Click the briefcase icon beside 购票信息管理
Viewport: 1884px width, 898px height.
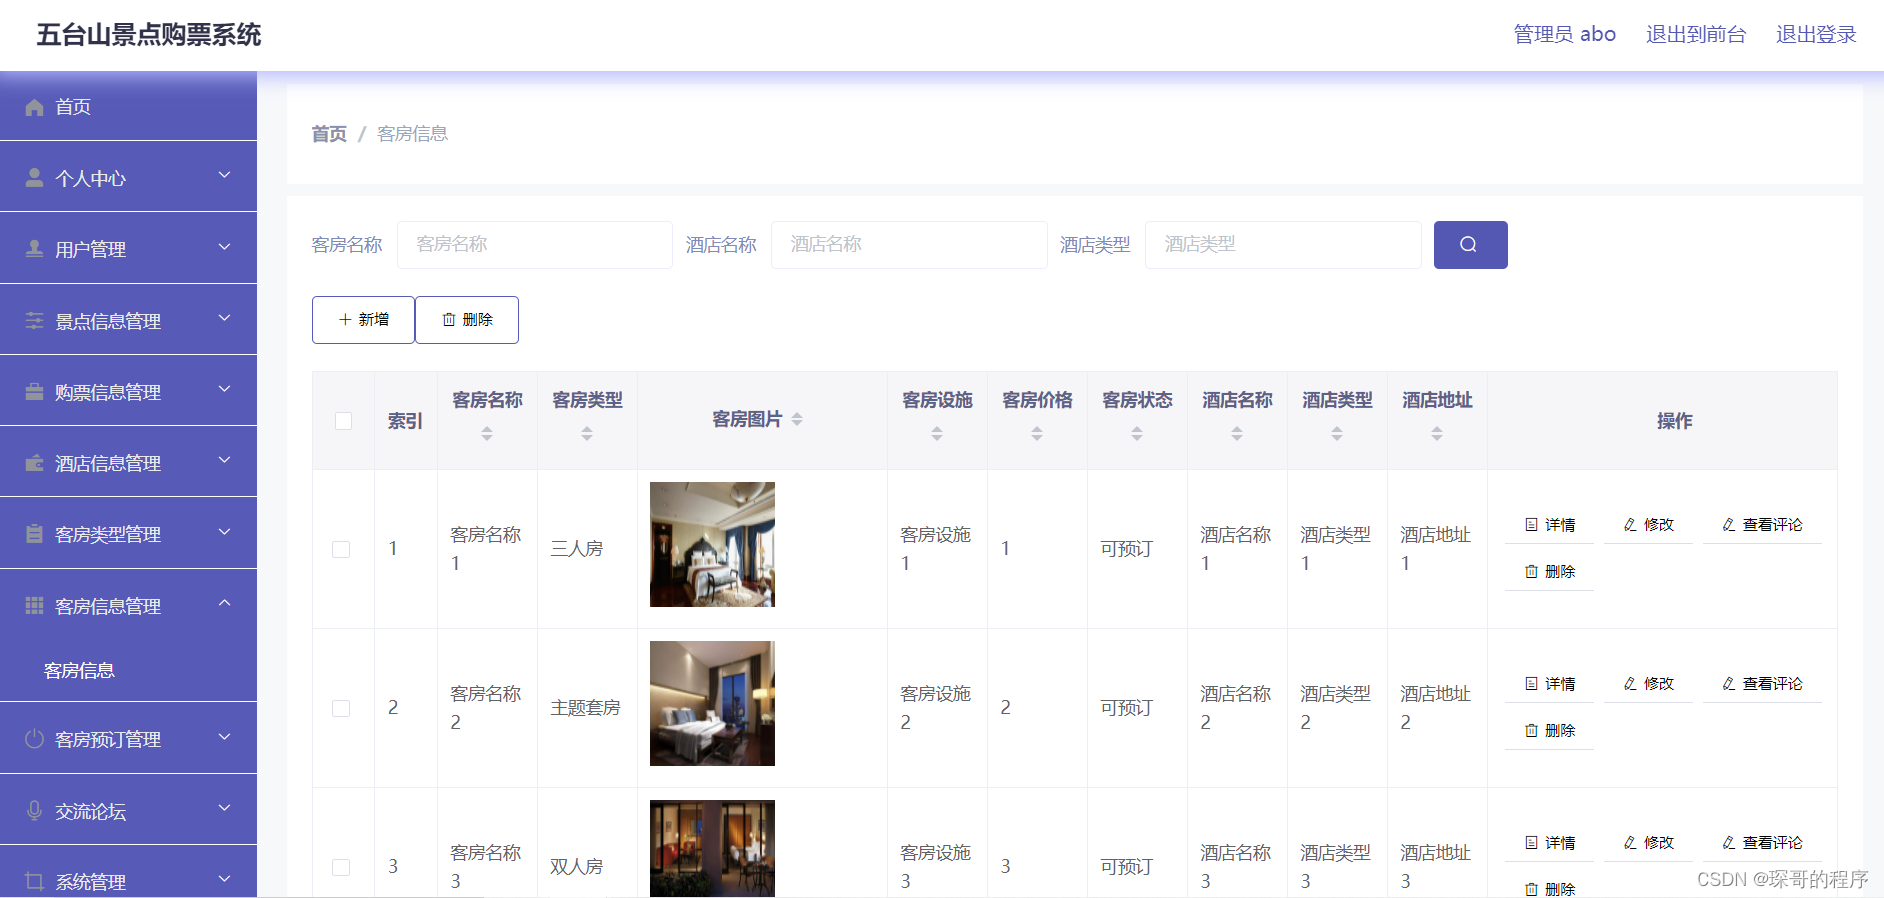click(34, 392)
